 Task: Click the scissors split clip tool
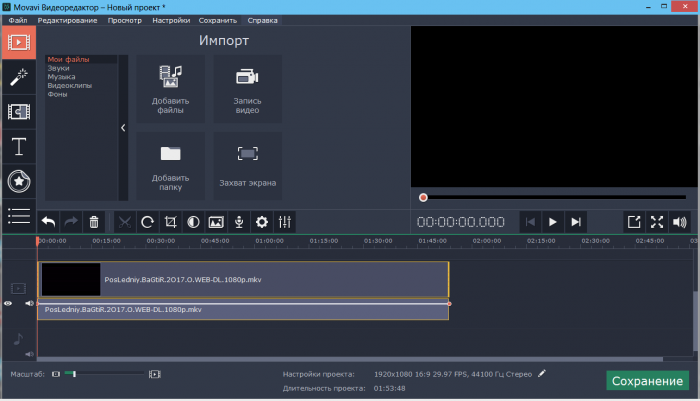pos(124,222)
